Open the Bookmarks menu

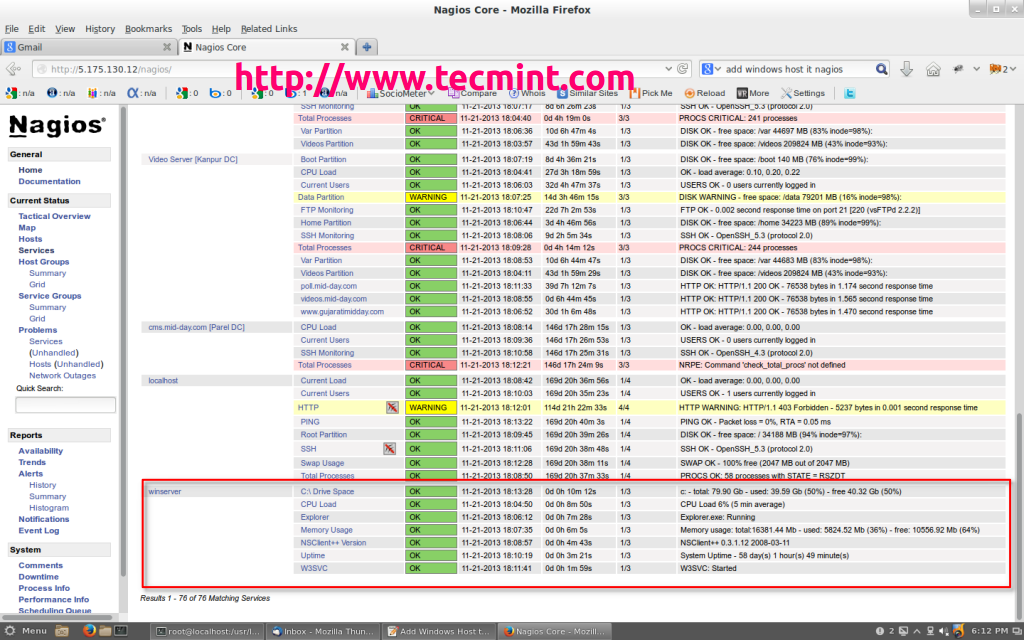[x=148, y=29]
